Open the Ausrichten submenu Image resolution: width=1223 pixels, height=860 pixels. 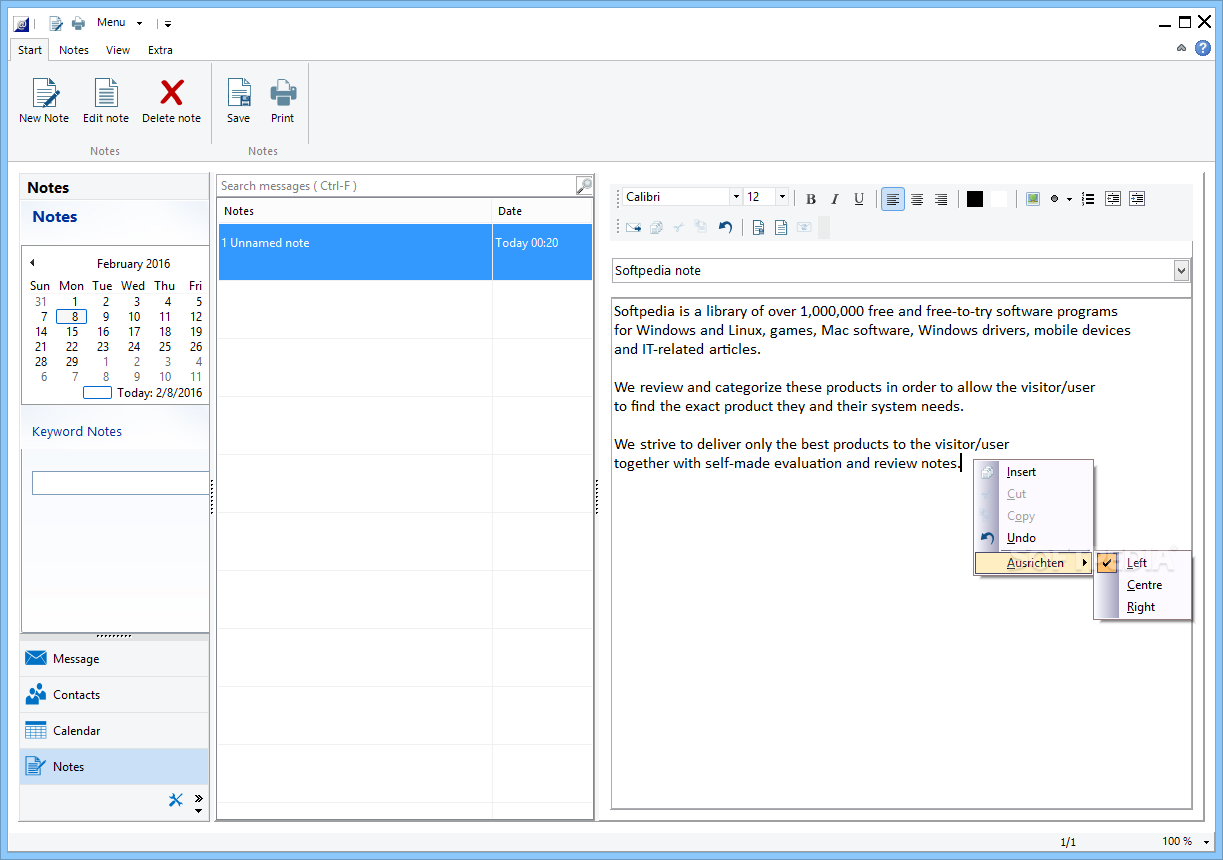(1034, 563)
